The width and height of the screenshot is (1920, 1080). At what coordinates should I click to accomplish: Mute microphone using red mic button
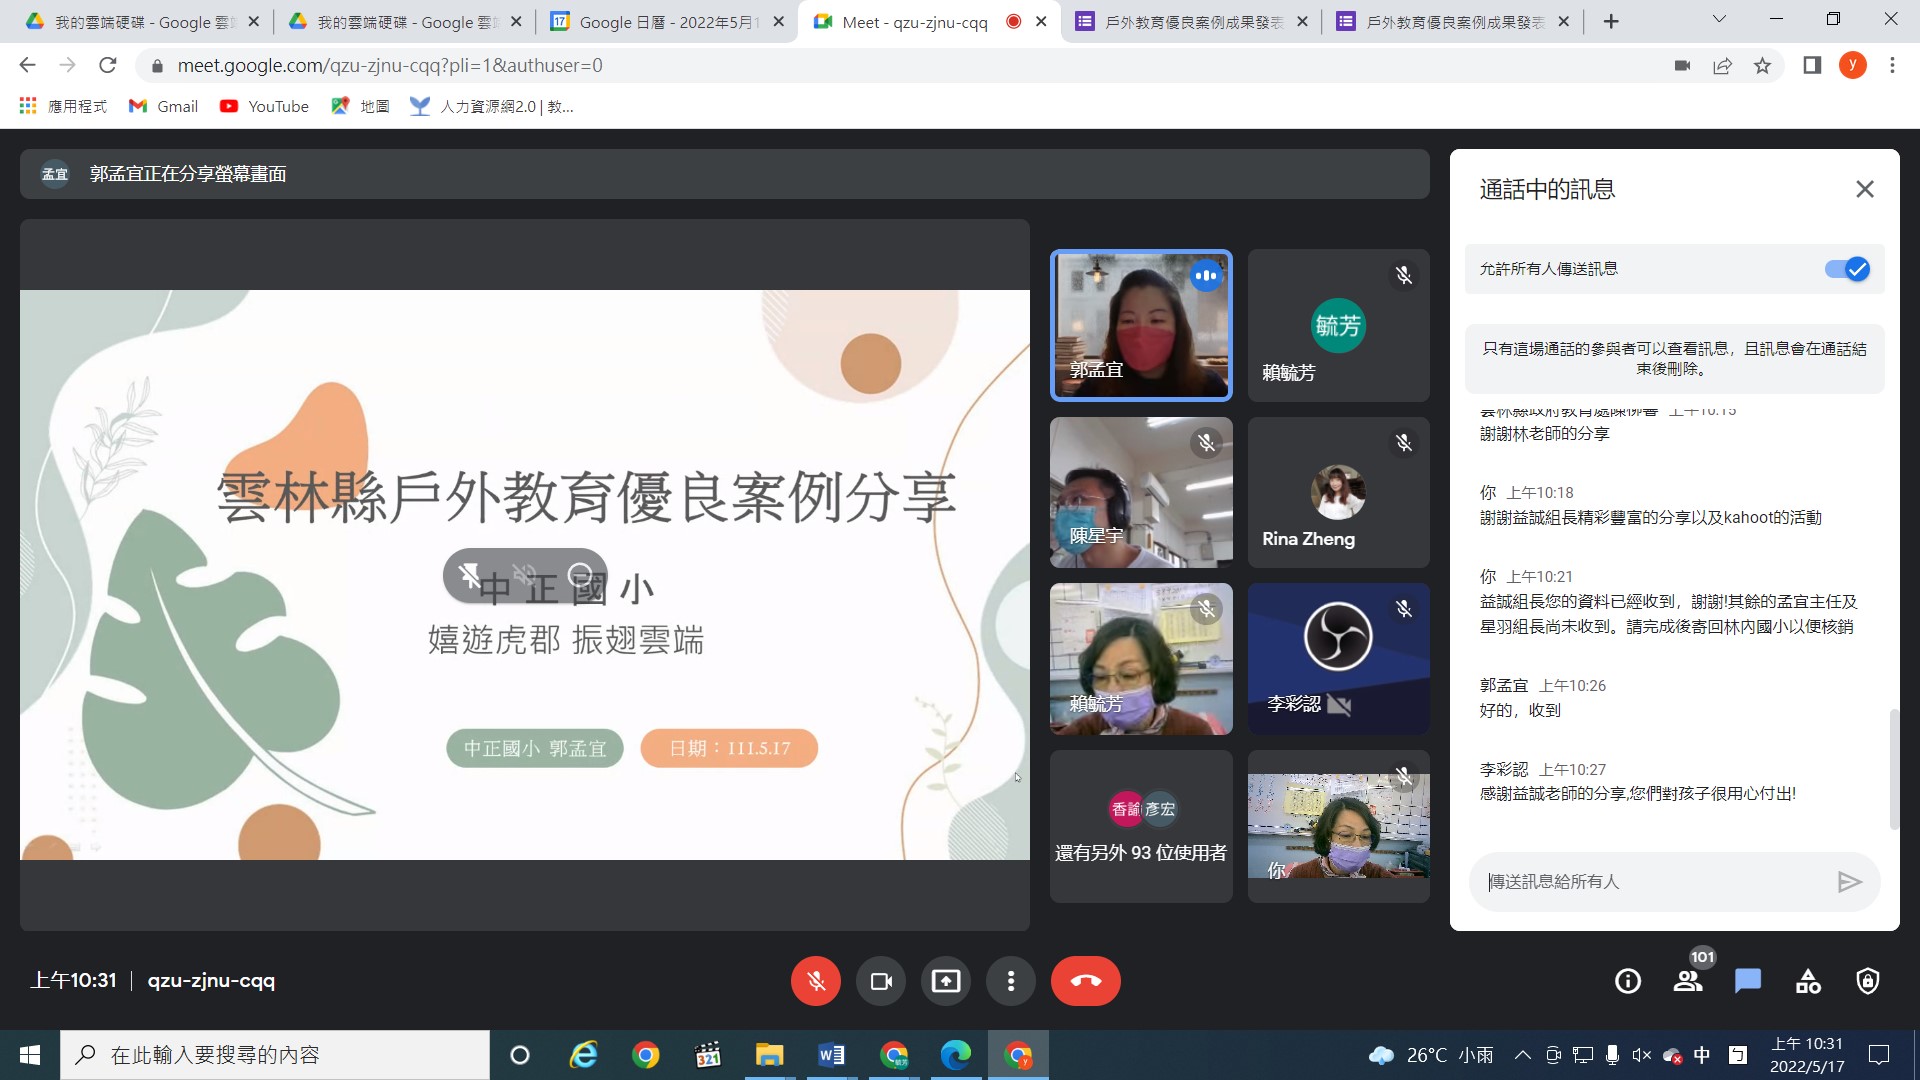pyautogui.click(x=815, y=981)
